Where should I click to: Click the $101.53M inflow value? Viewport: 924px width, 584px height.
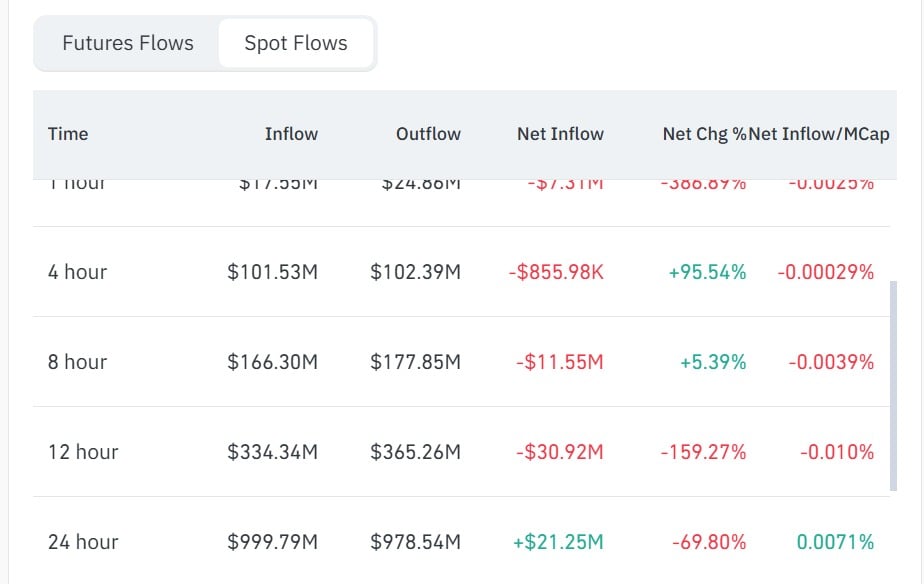tap(272, 272)
